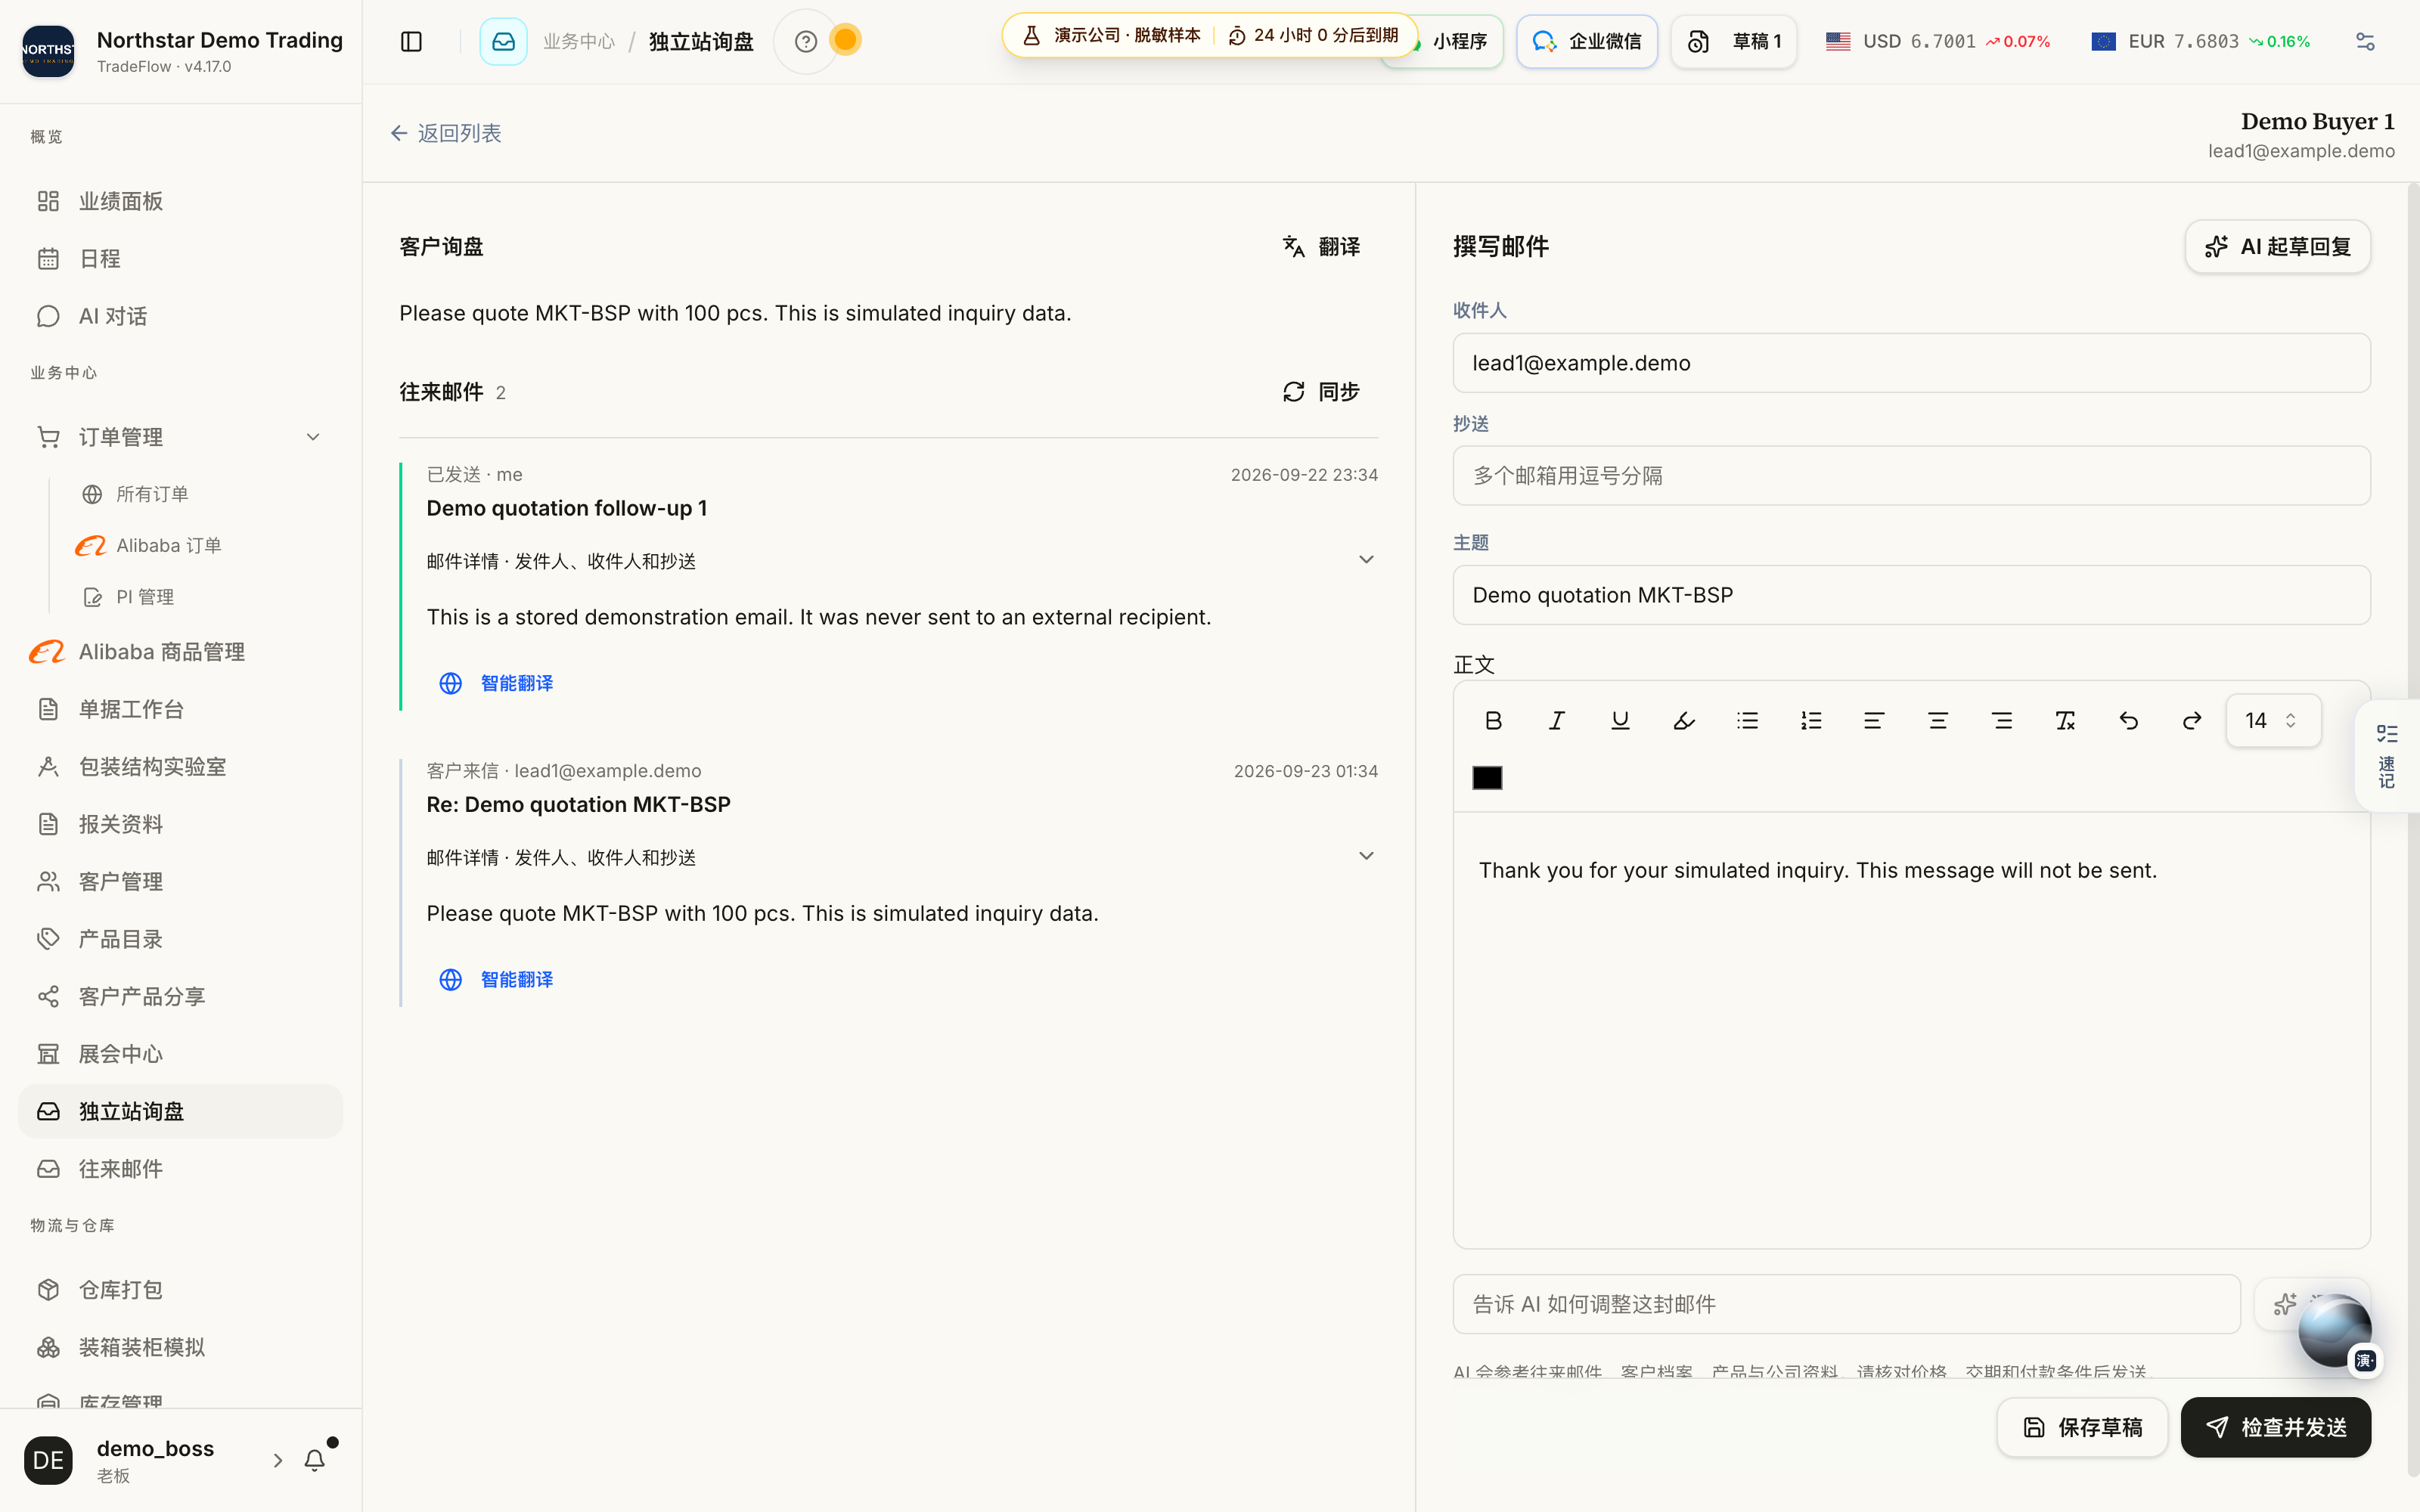This screenshot has height=1512, width=2420.
Task: Apply Bold formatting in editor toolbar
Action: (x=1493, y=721)
